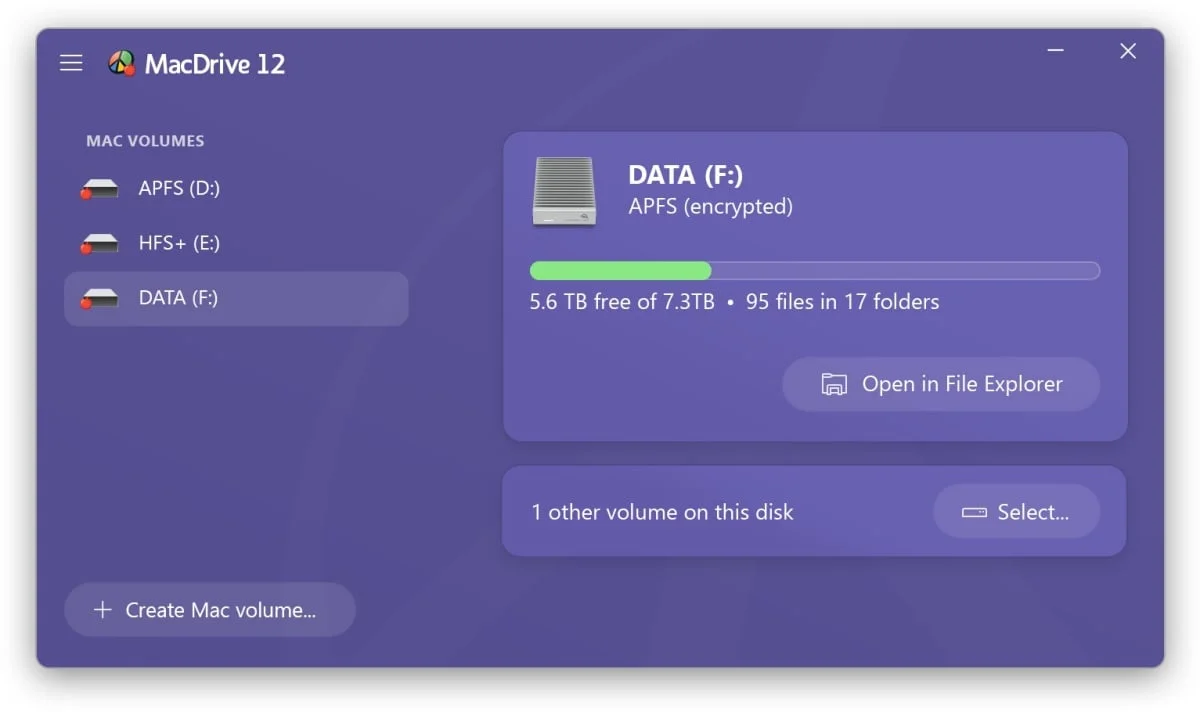The image size is (1200, 712).
Task: Select the APFS (D:) volume label
Action: point(179,188)
